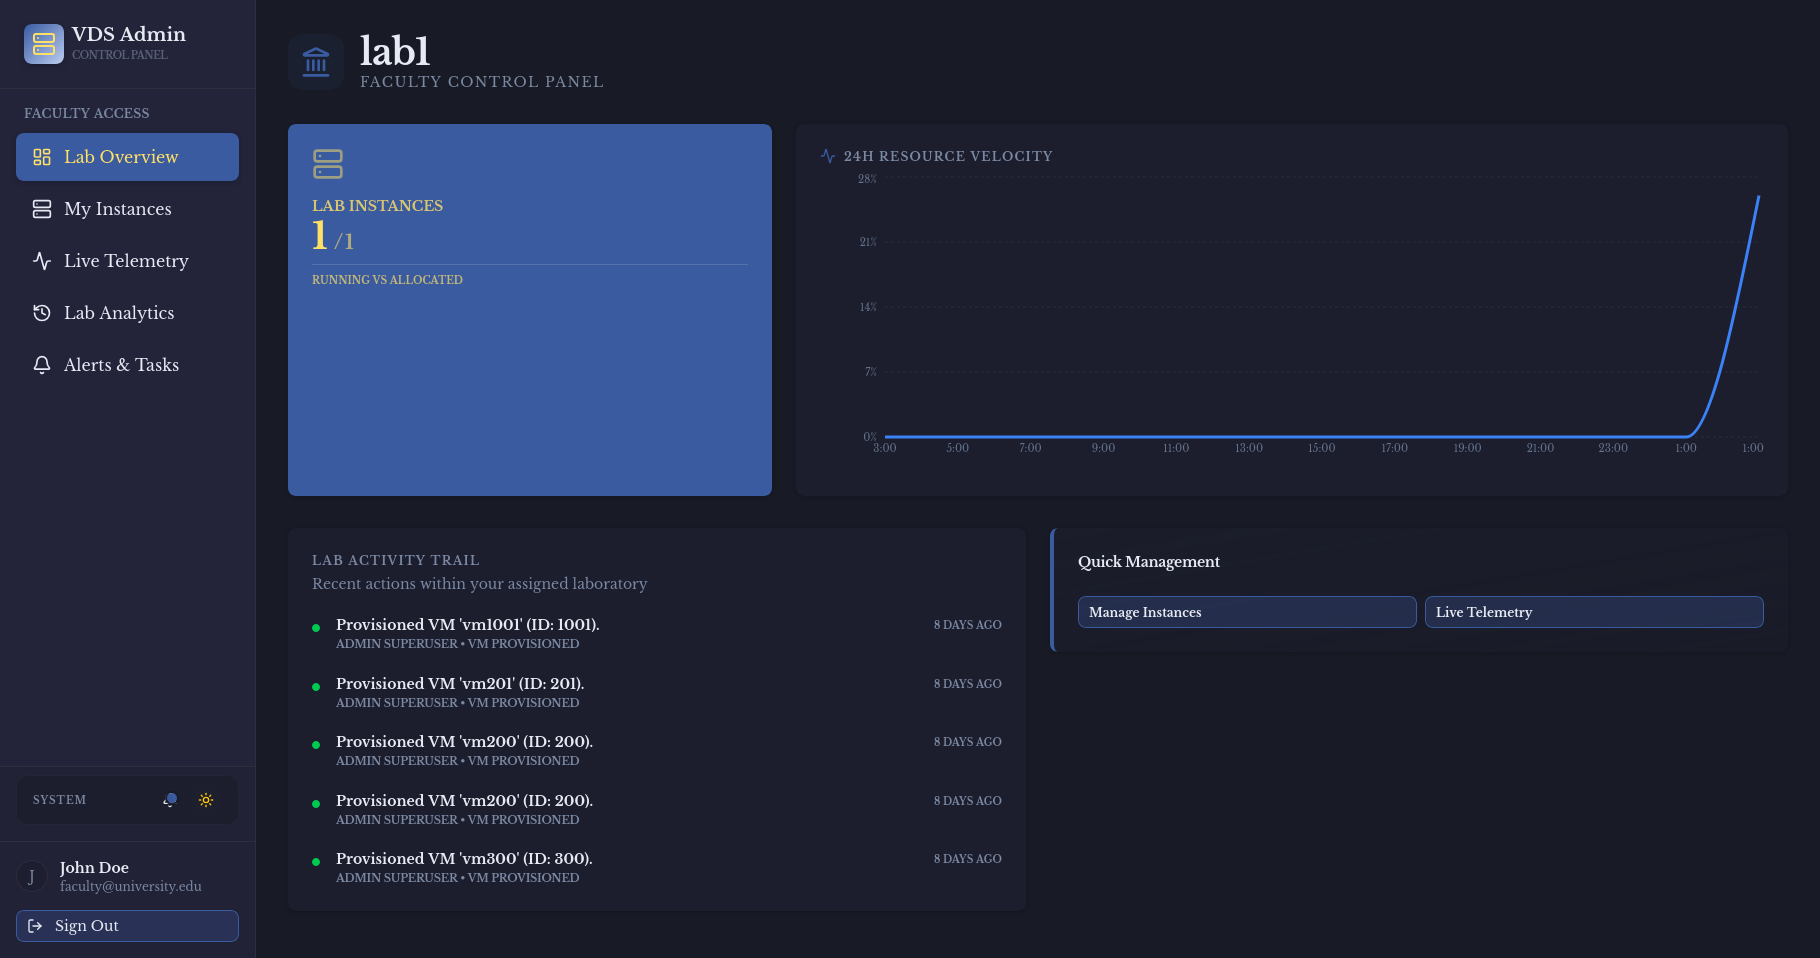Navigate to Lab Analytics

pyautogui.click(x=127, y=313)
